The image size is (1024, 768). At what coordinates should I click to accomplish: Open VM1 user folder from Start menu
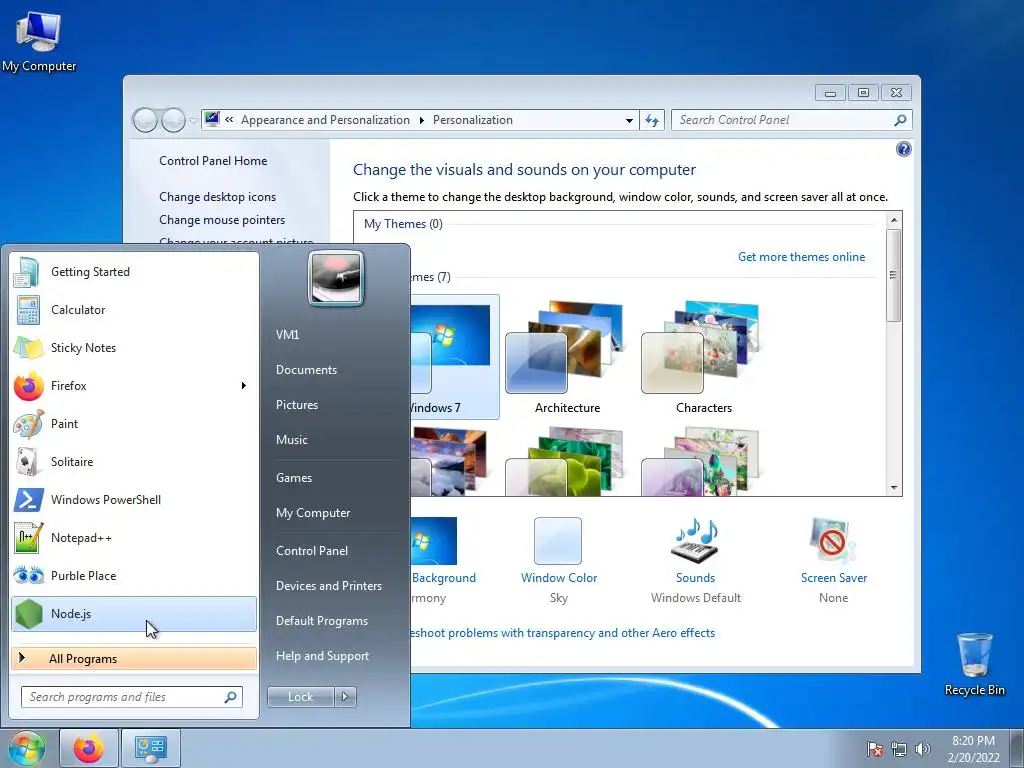[x=287, y=334]
